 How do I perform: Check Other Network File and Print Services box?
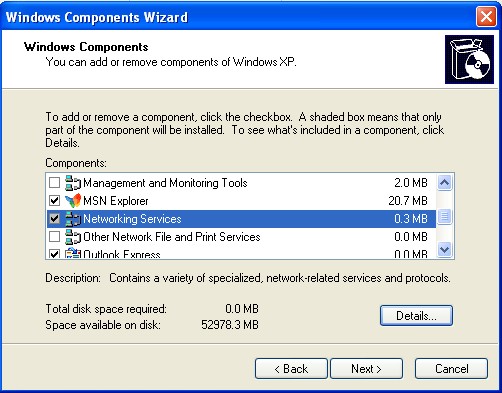click(x=54, y=237)
